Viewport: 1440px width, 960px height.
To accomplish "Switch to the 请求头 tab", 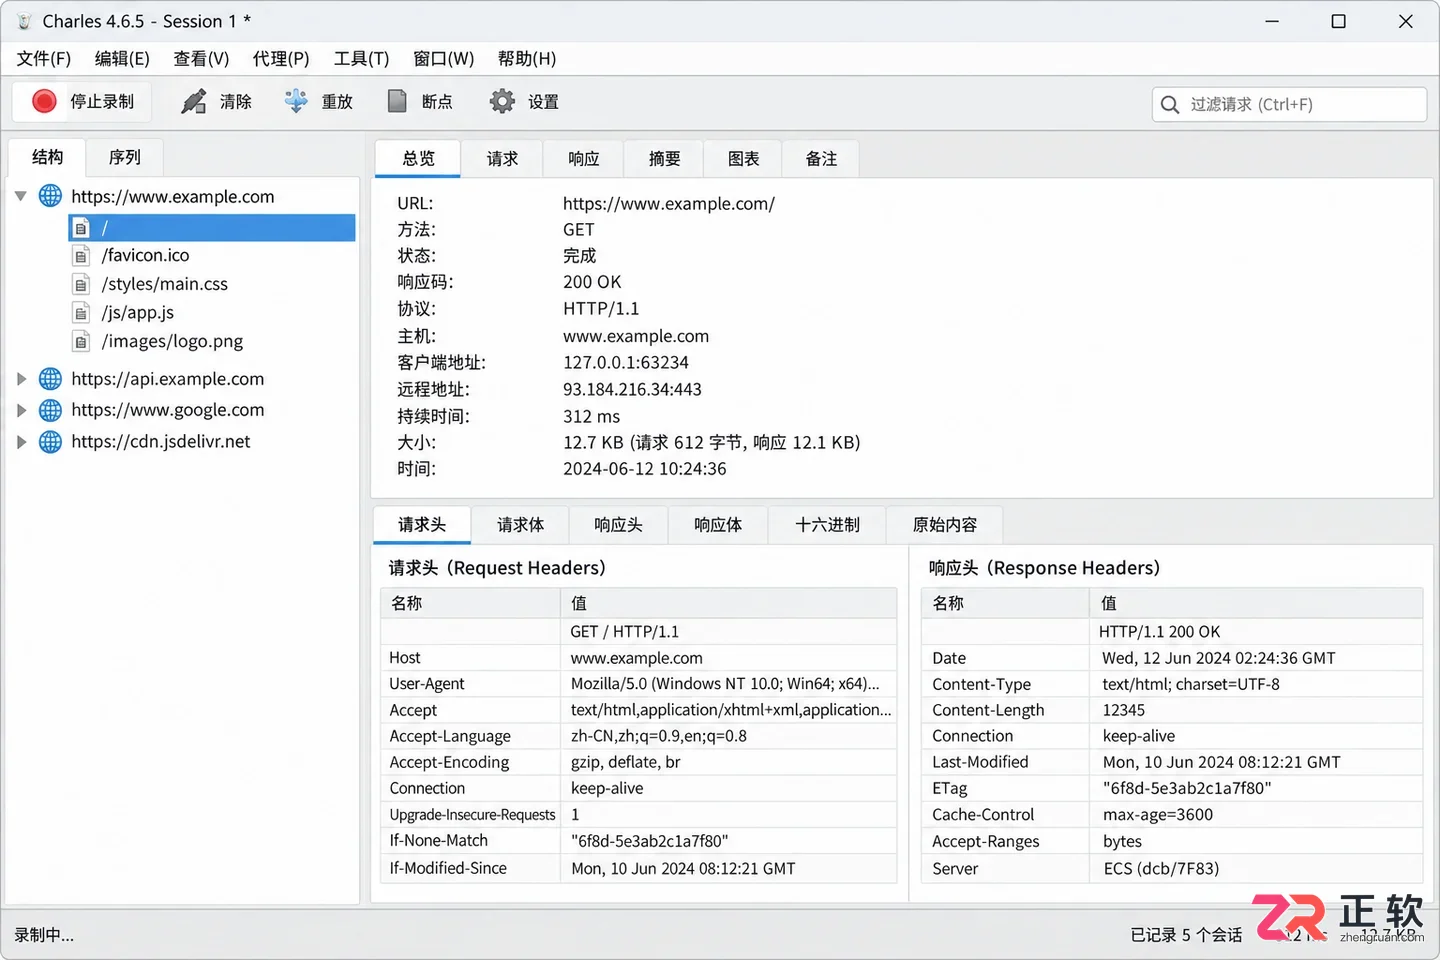I will (422, 525).
